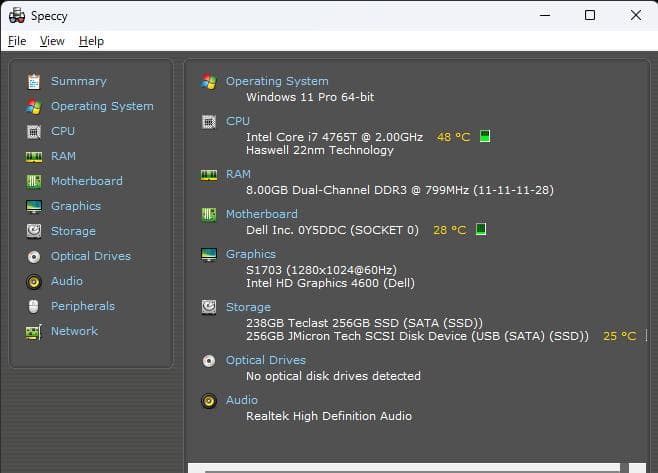The height and width of the screenshot is (473, 658).
Task: Click the Operating System Windows flag sidebar icon
Action: coord(34,106)
